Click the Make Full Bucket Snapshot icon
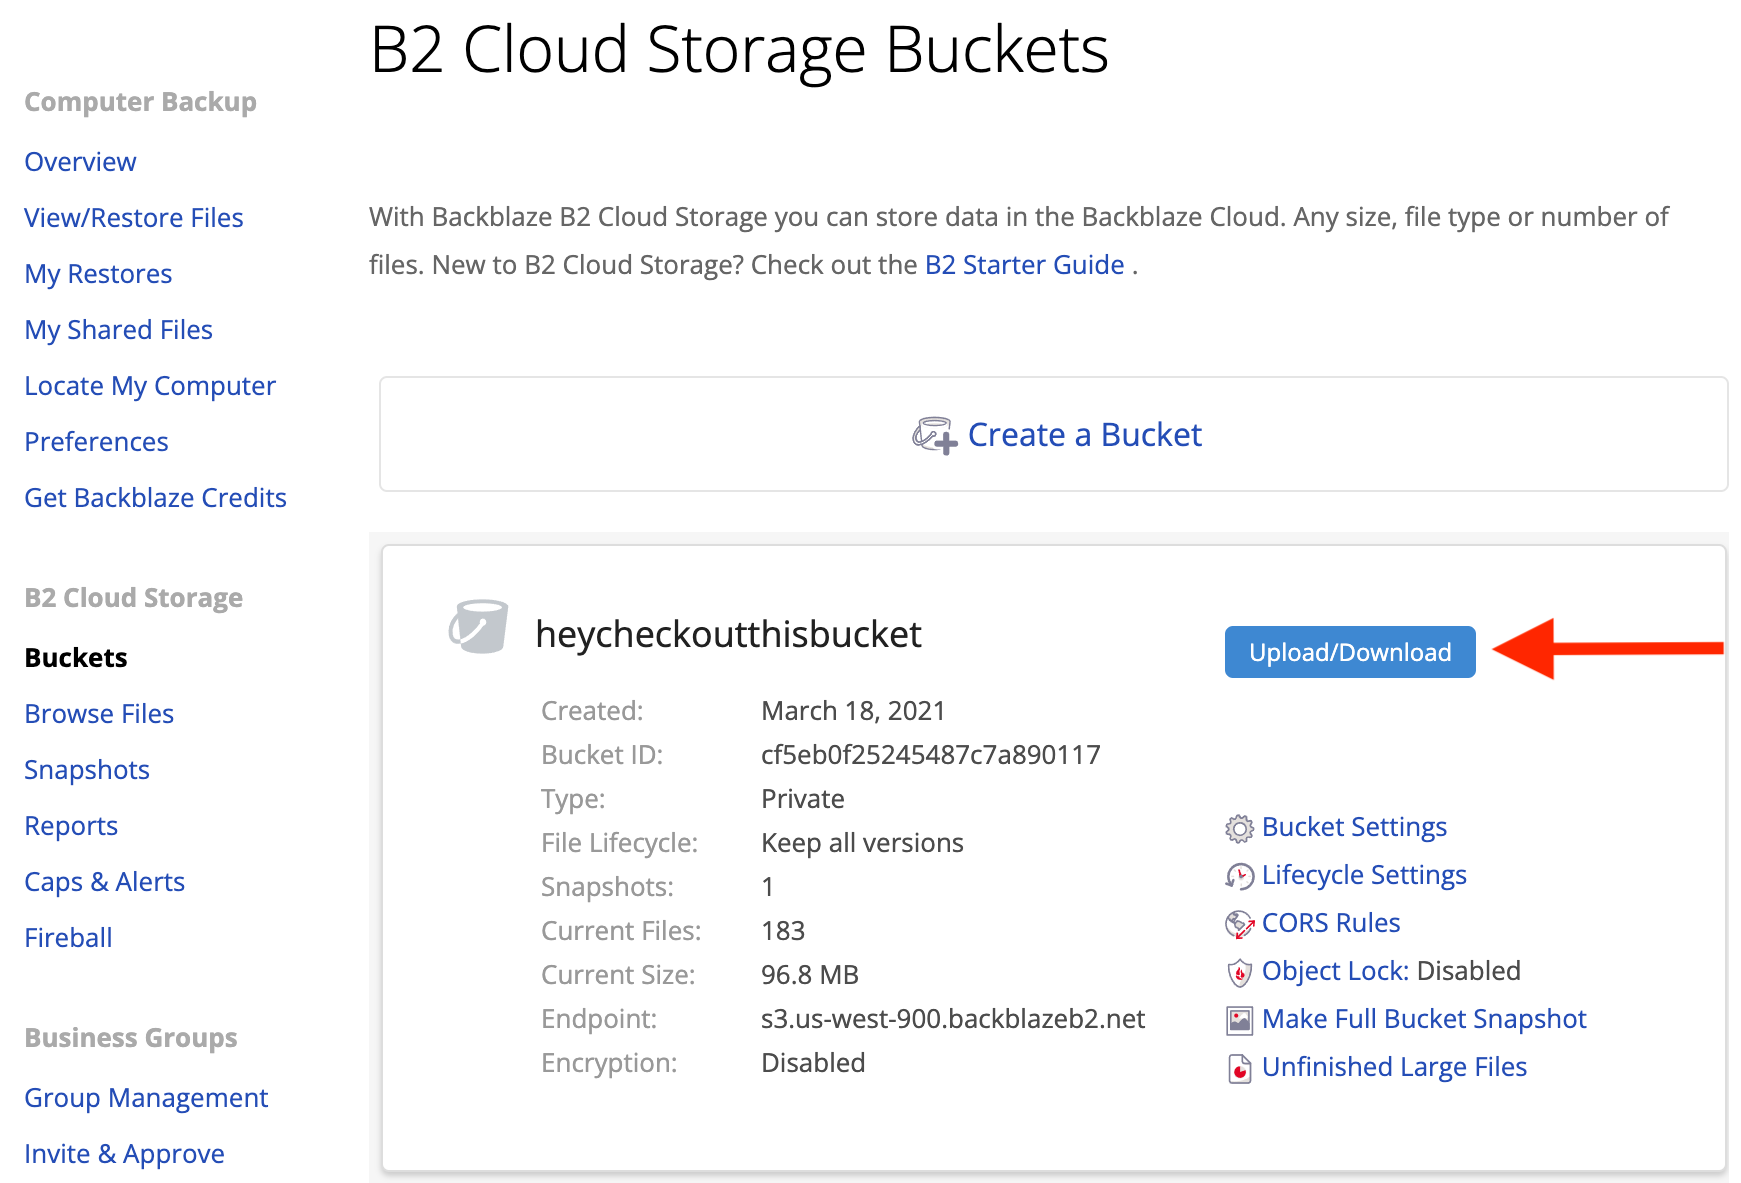 1239,1020
